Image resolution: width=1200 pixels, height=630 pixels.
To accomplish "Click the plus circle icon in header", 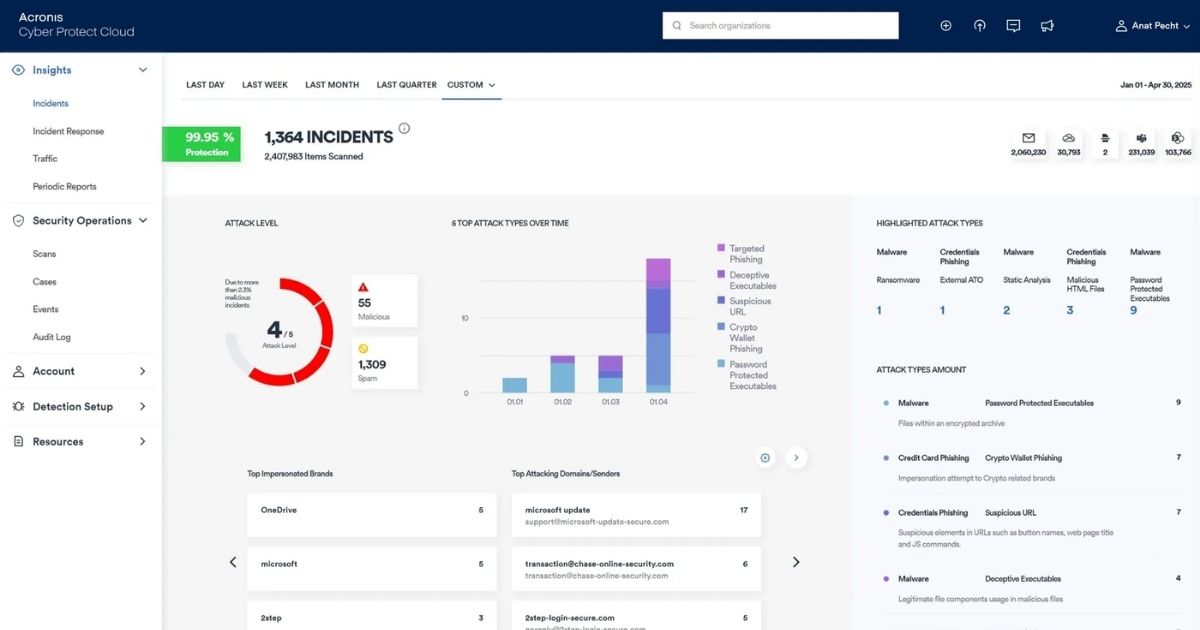I will tap(946, 26).
